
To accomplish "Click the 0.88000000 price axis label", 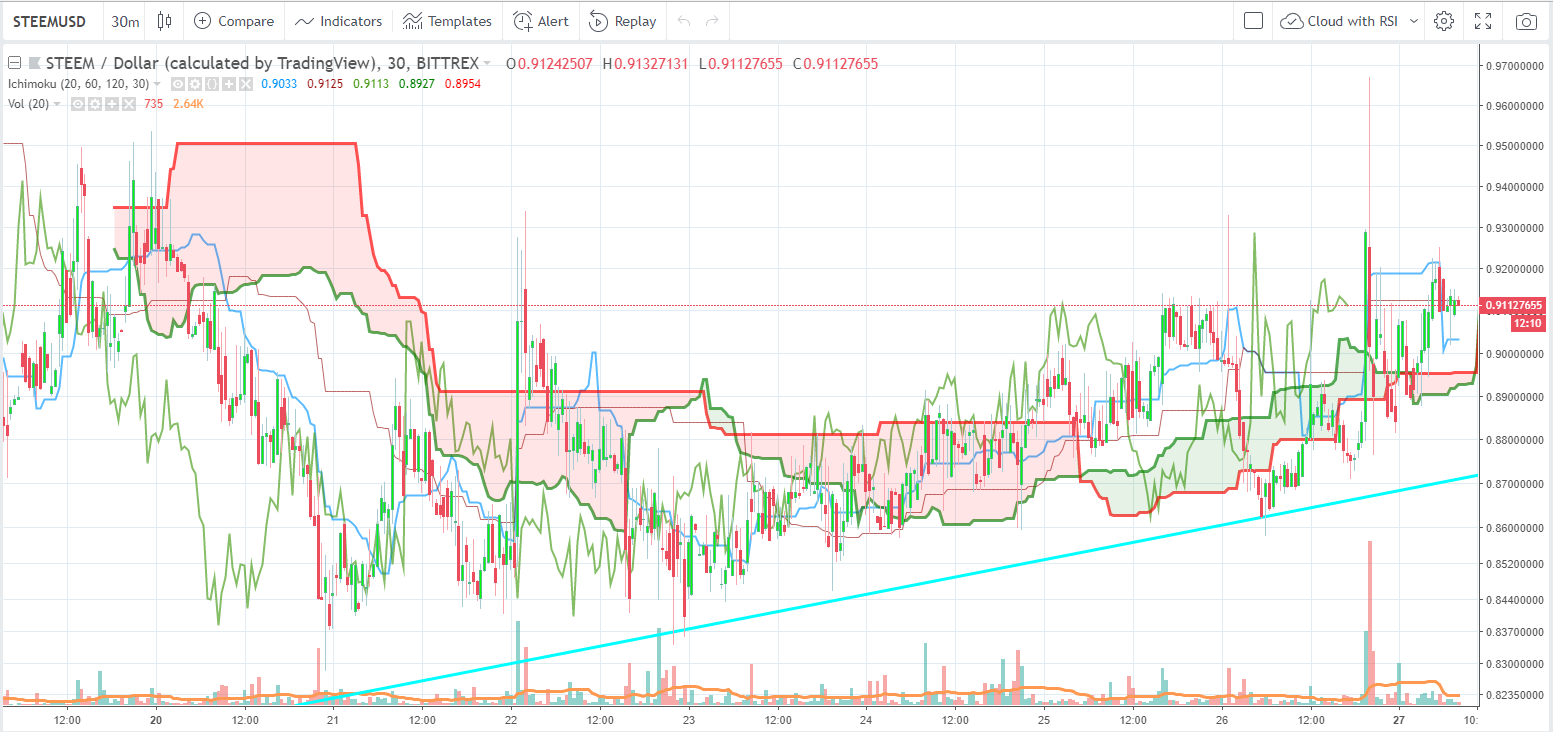I will pyautogui.click(x=1516, y=440).
